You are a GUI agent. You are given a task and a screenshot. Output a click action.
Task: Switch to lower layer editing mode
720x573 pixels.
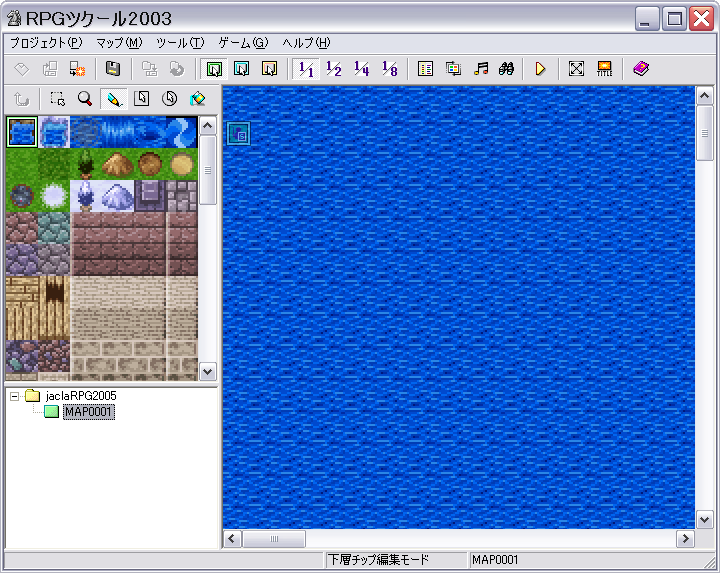coord(213,69)
